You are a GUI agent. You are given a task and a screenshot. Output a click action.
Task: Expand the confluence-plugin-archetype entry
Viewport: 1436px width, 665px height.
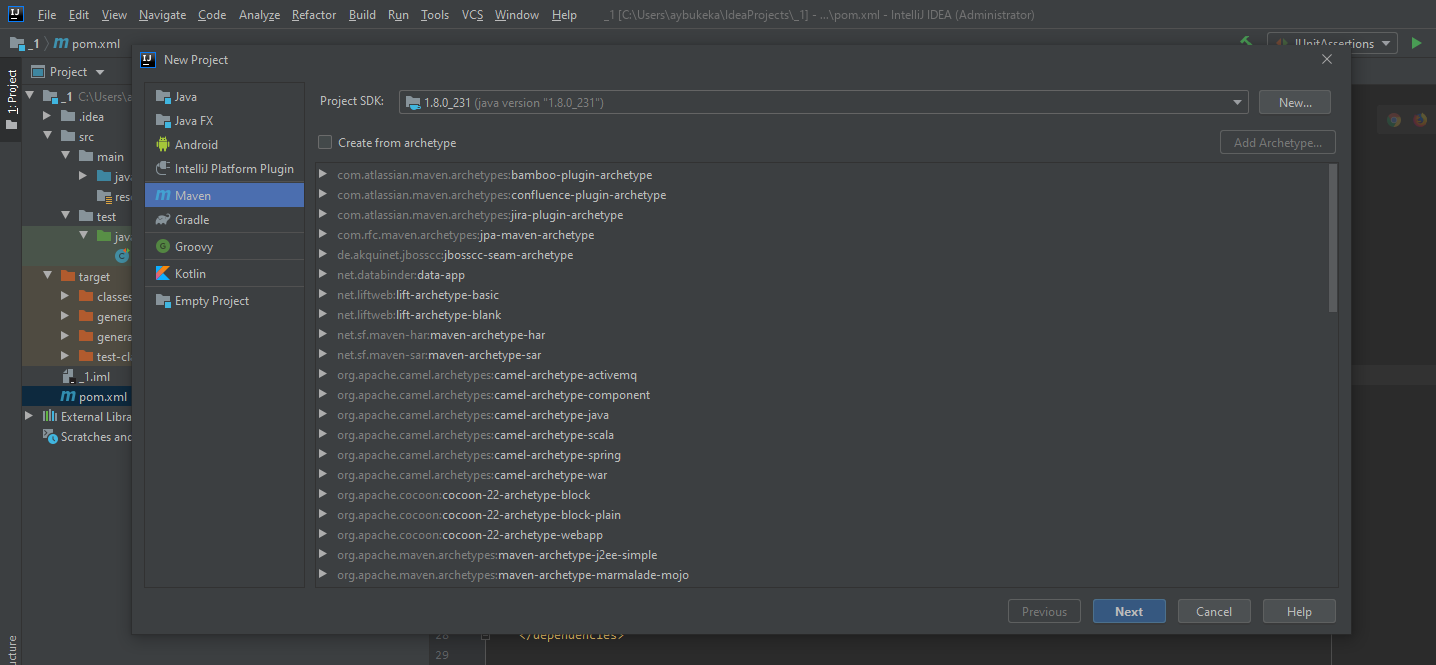pyautogui.click(x=323, y=195)
